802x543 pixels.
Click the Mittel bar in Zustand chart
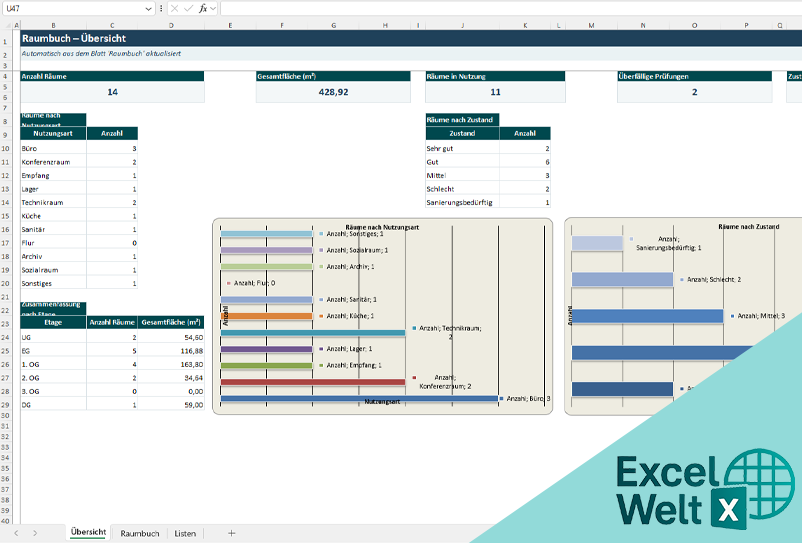coord(648,316)
